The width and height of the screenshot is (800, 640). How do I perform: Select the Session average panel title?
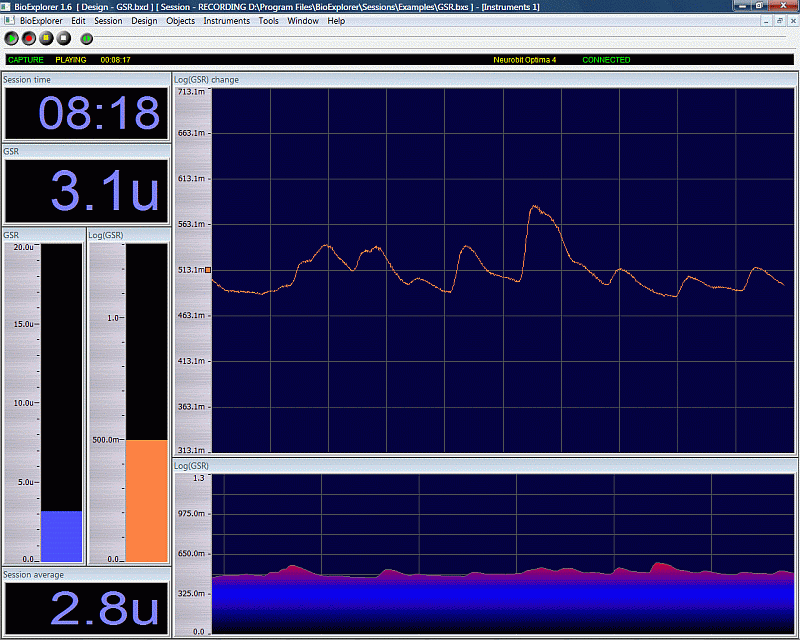click(x=34, y=575)
